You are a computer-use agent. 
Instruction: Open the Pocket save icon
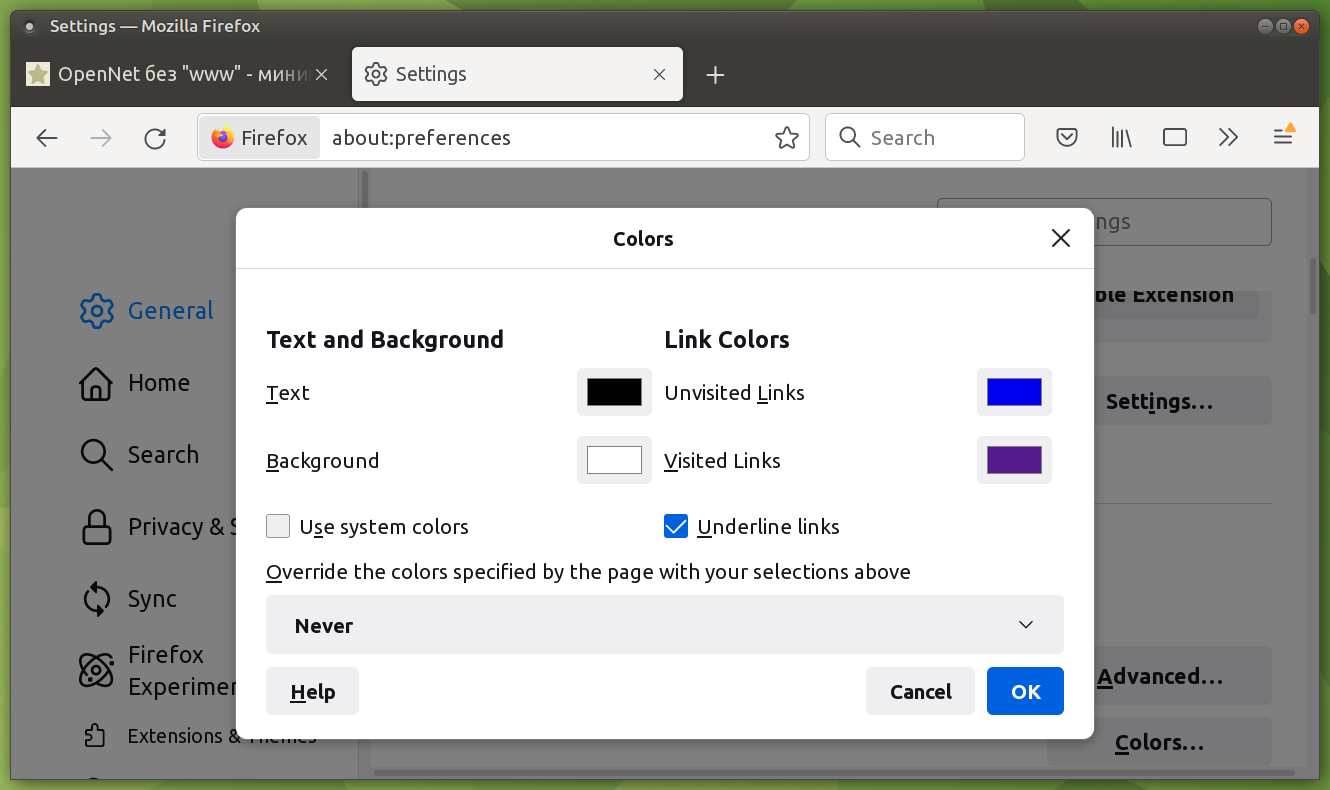click(1067, 138)
